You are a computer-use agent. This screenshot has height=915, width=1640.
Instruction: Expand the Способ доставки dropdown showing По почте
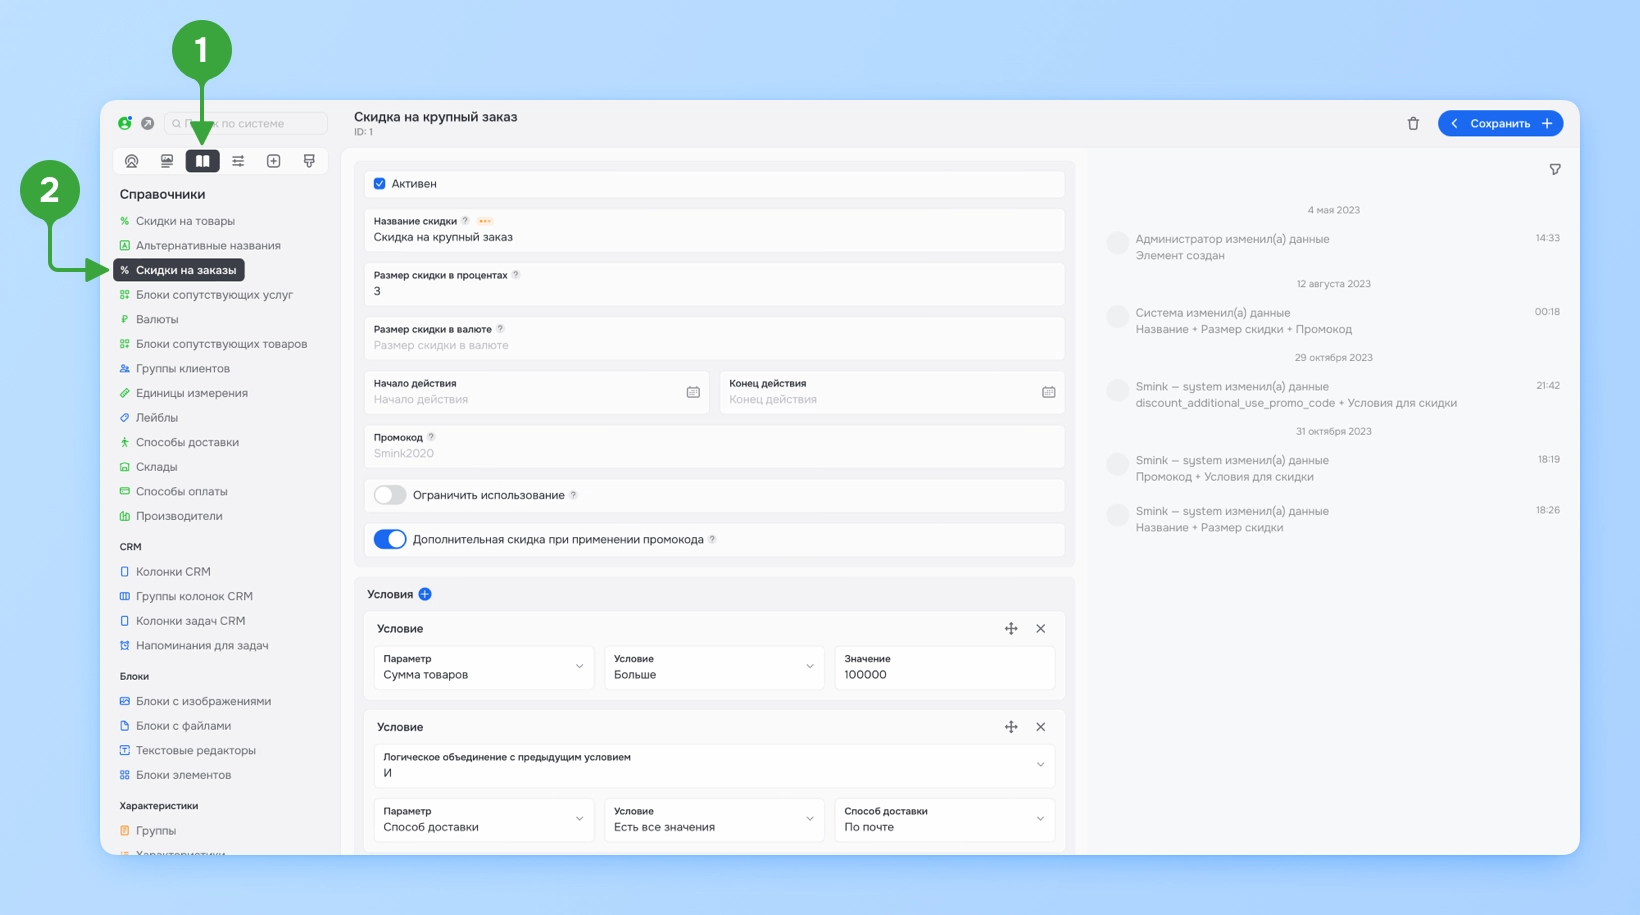(945, 819)
